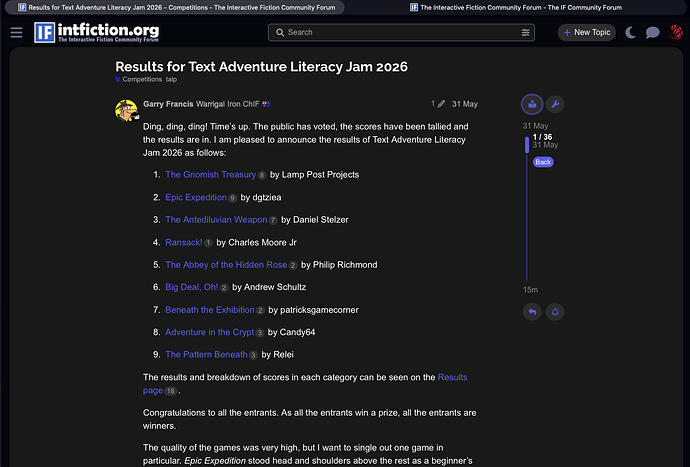
Task: Click the search magnifier icon
Action: [x=280, y=33]
